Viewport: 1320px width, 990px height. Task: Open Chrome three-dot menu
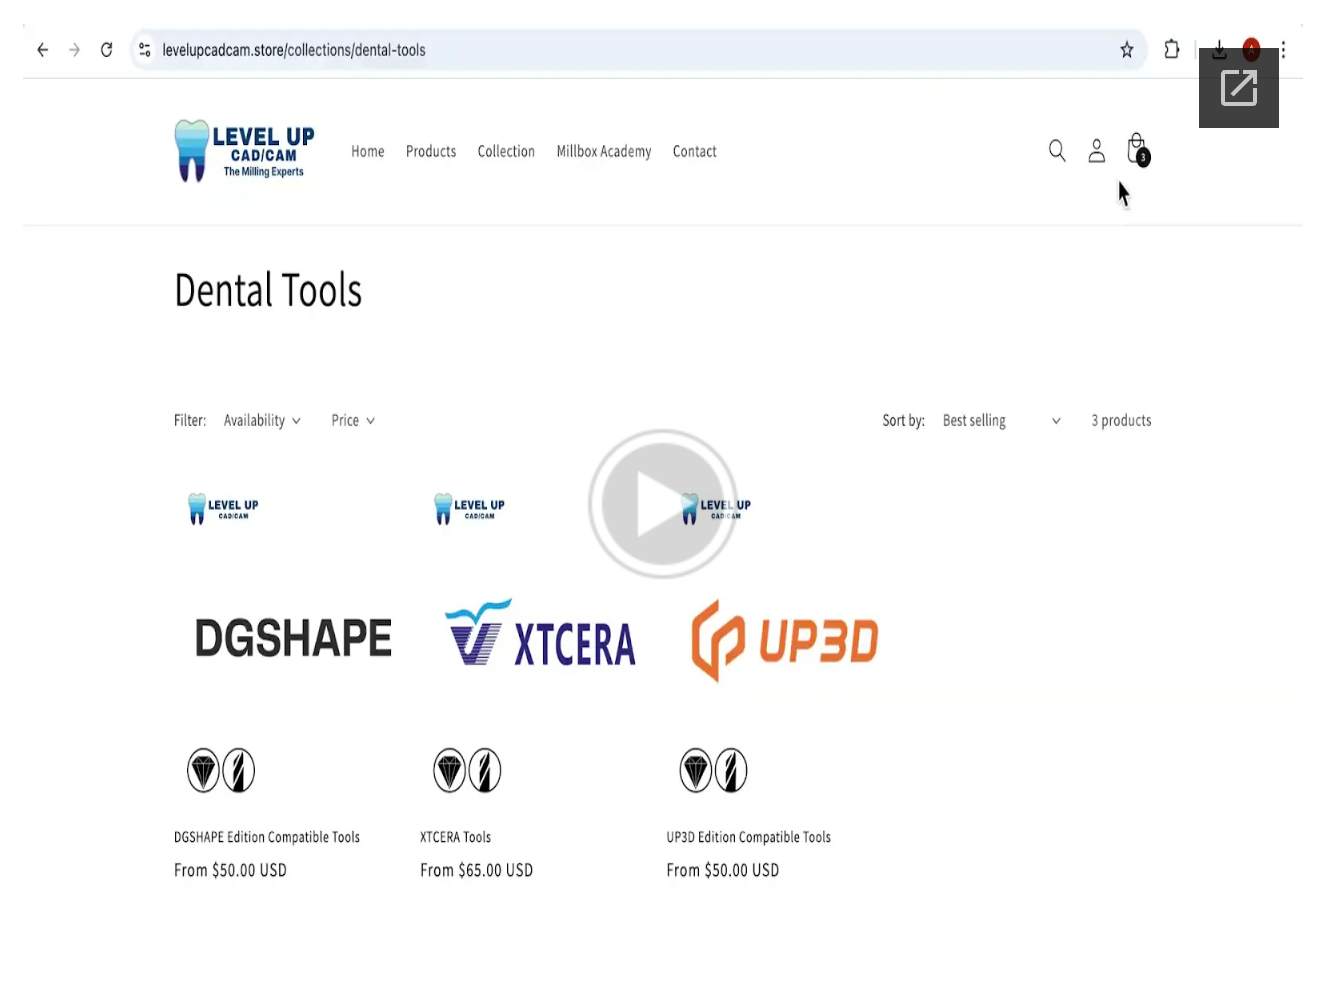[x=1283, y=50]
